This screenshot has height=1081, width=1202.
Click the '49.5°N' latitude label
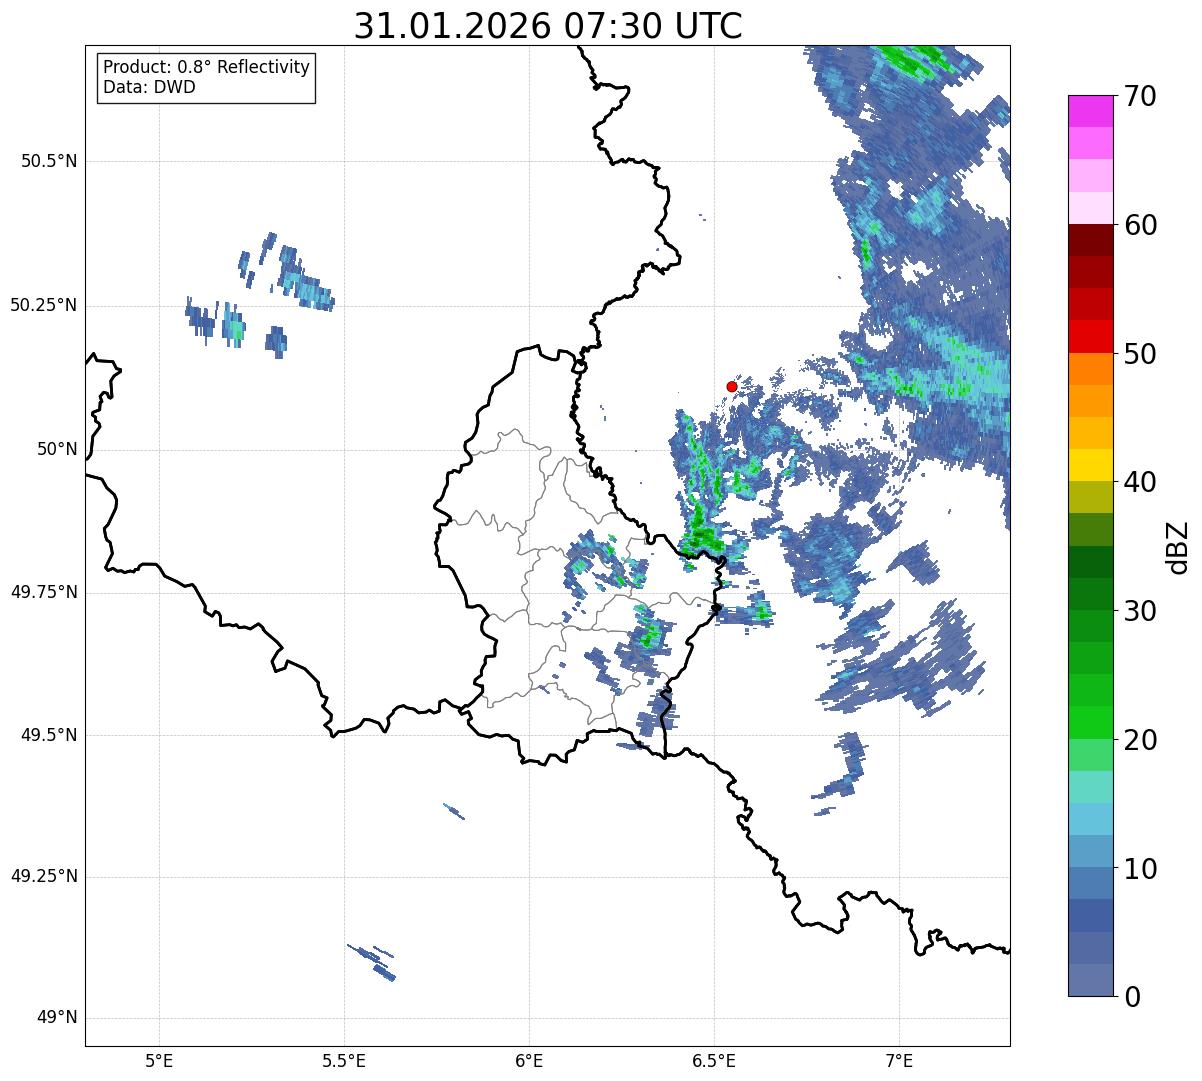49,735
